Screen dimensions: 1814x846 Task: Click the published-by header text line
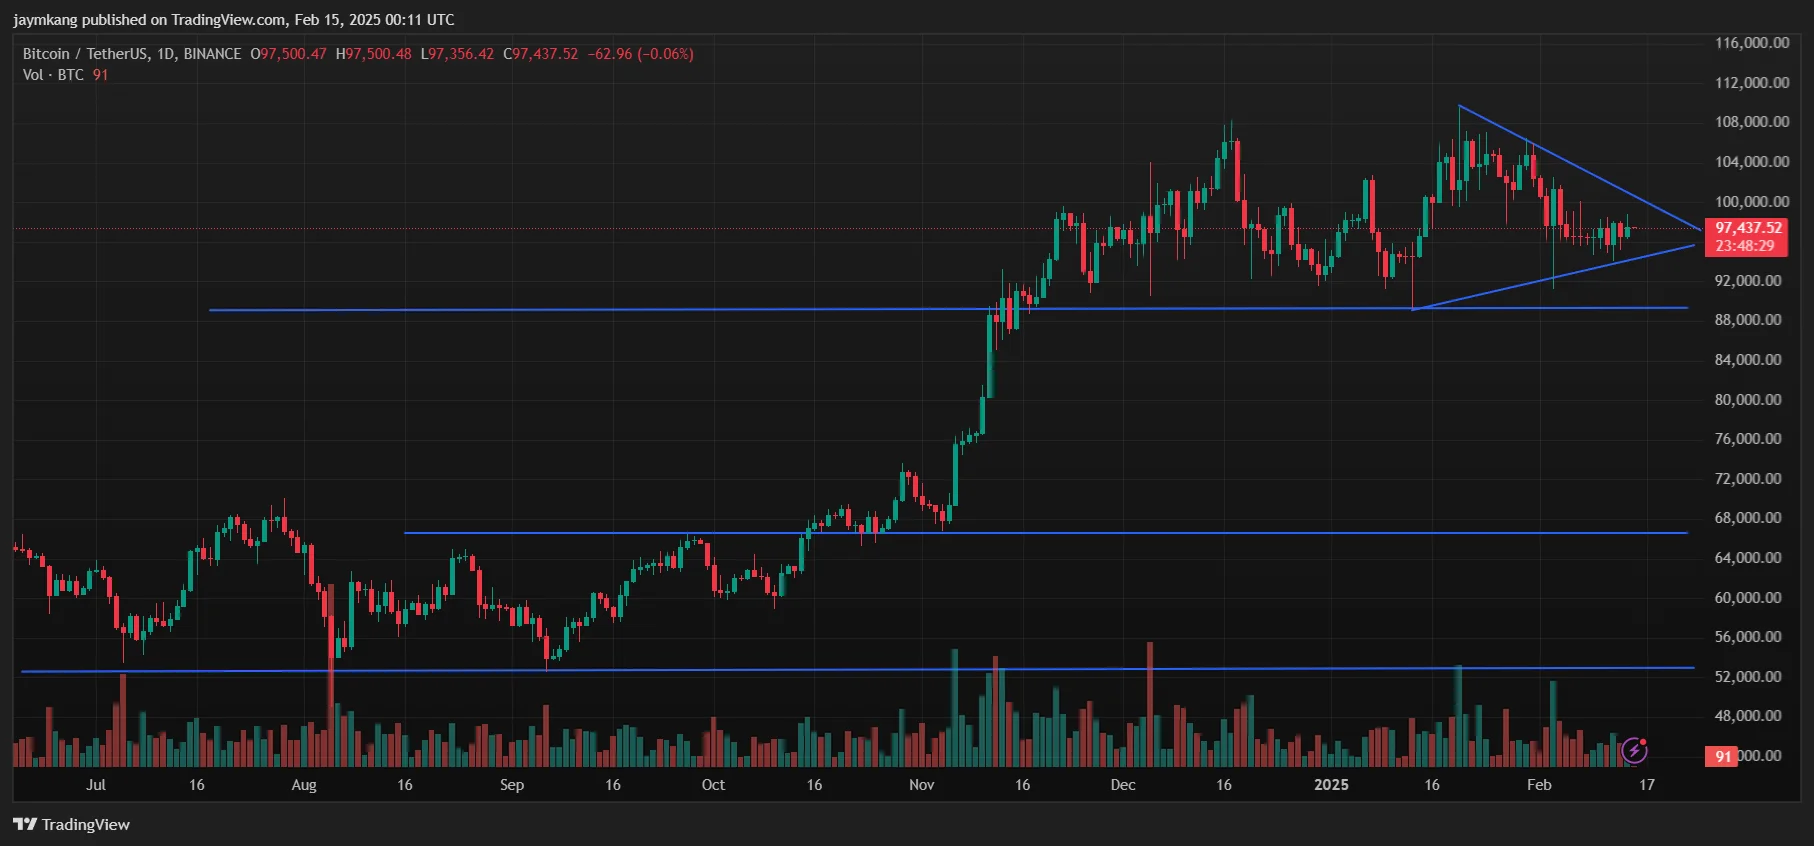pos(234,19)
